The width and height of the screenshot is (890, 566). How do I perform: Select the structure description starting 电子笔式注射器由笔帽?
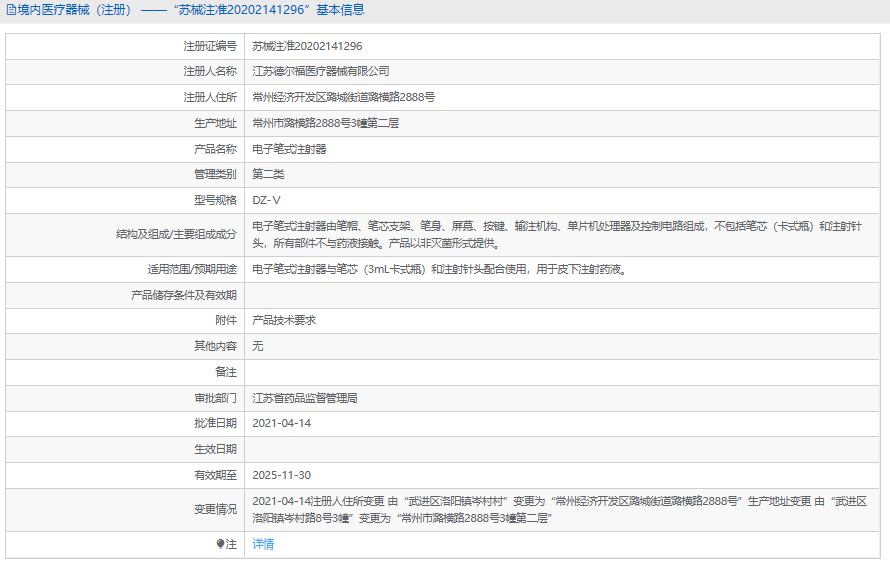coord(557,235)
